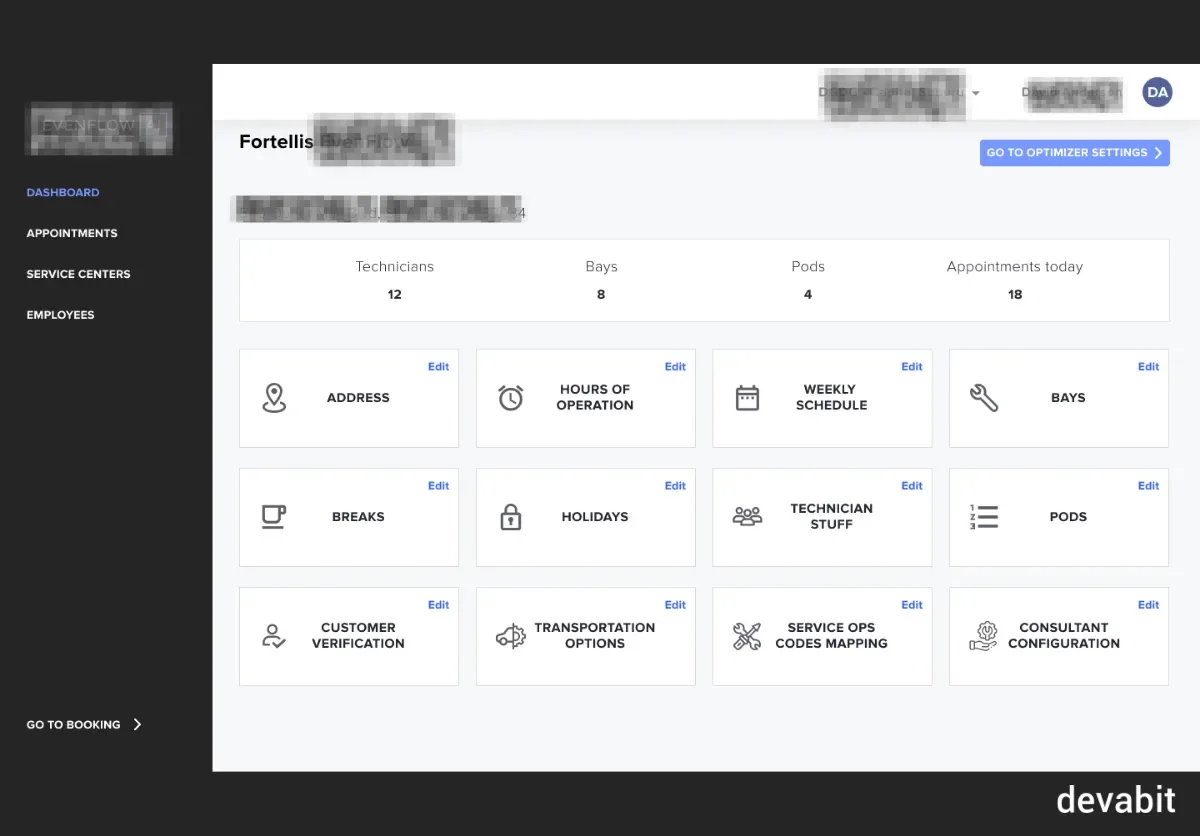This screenshot has height=836, width=1200.
Task: Click the Service Ops Codes tools icon
Action: [x=747, y=636]
